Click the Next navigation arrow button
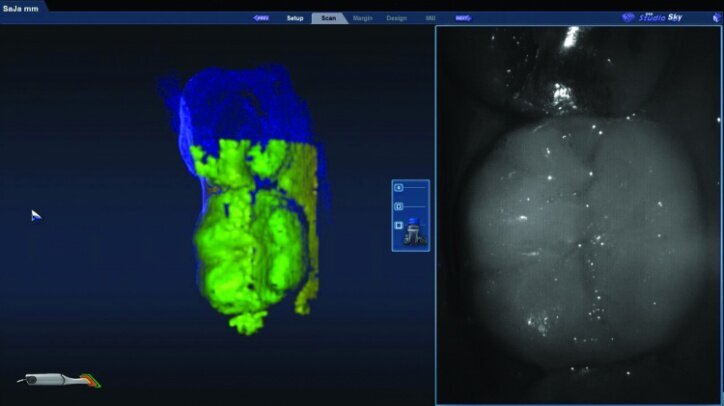The image size is (724, 406). [x=462, y=18]
